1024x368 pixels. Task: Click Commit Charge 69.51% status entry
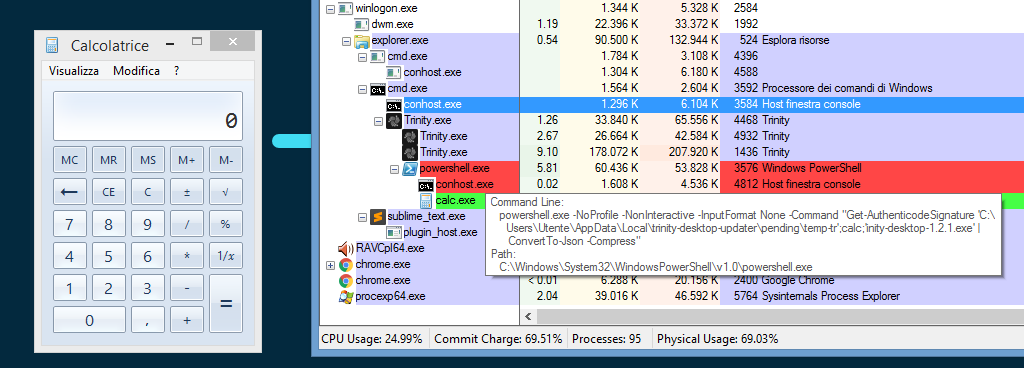pyautogui.click(x=498, y=339)
